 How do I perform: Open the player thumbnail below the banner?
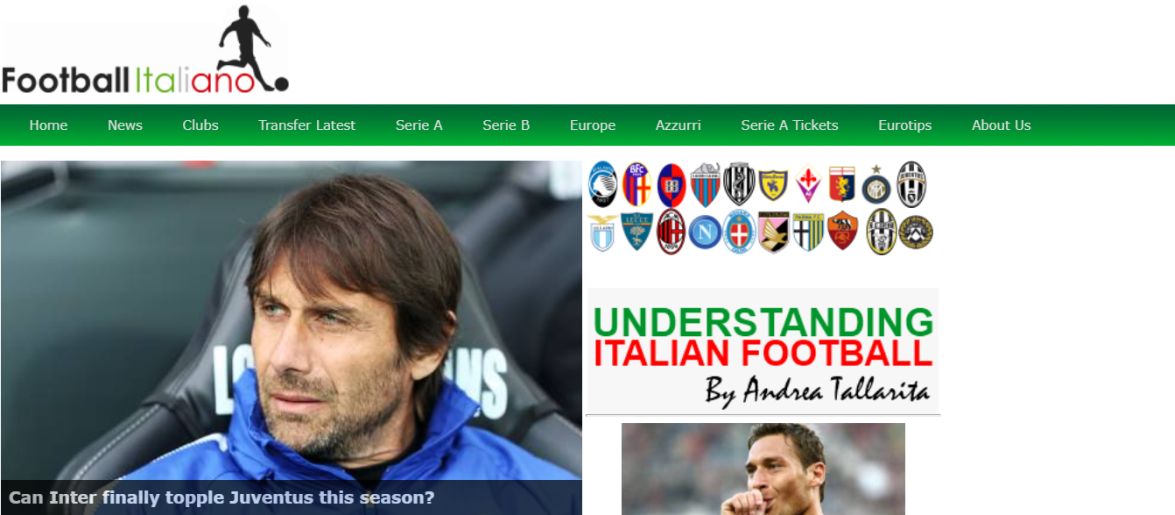pyautogui.click(x=763, y=469)
